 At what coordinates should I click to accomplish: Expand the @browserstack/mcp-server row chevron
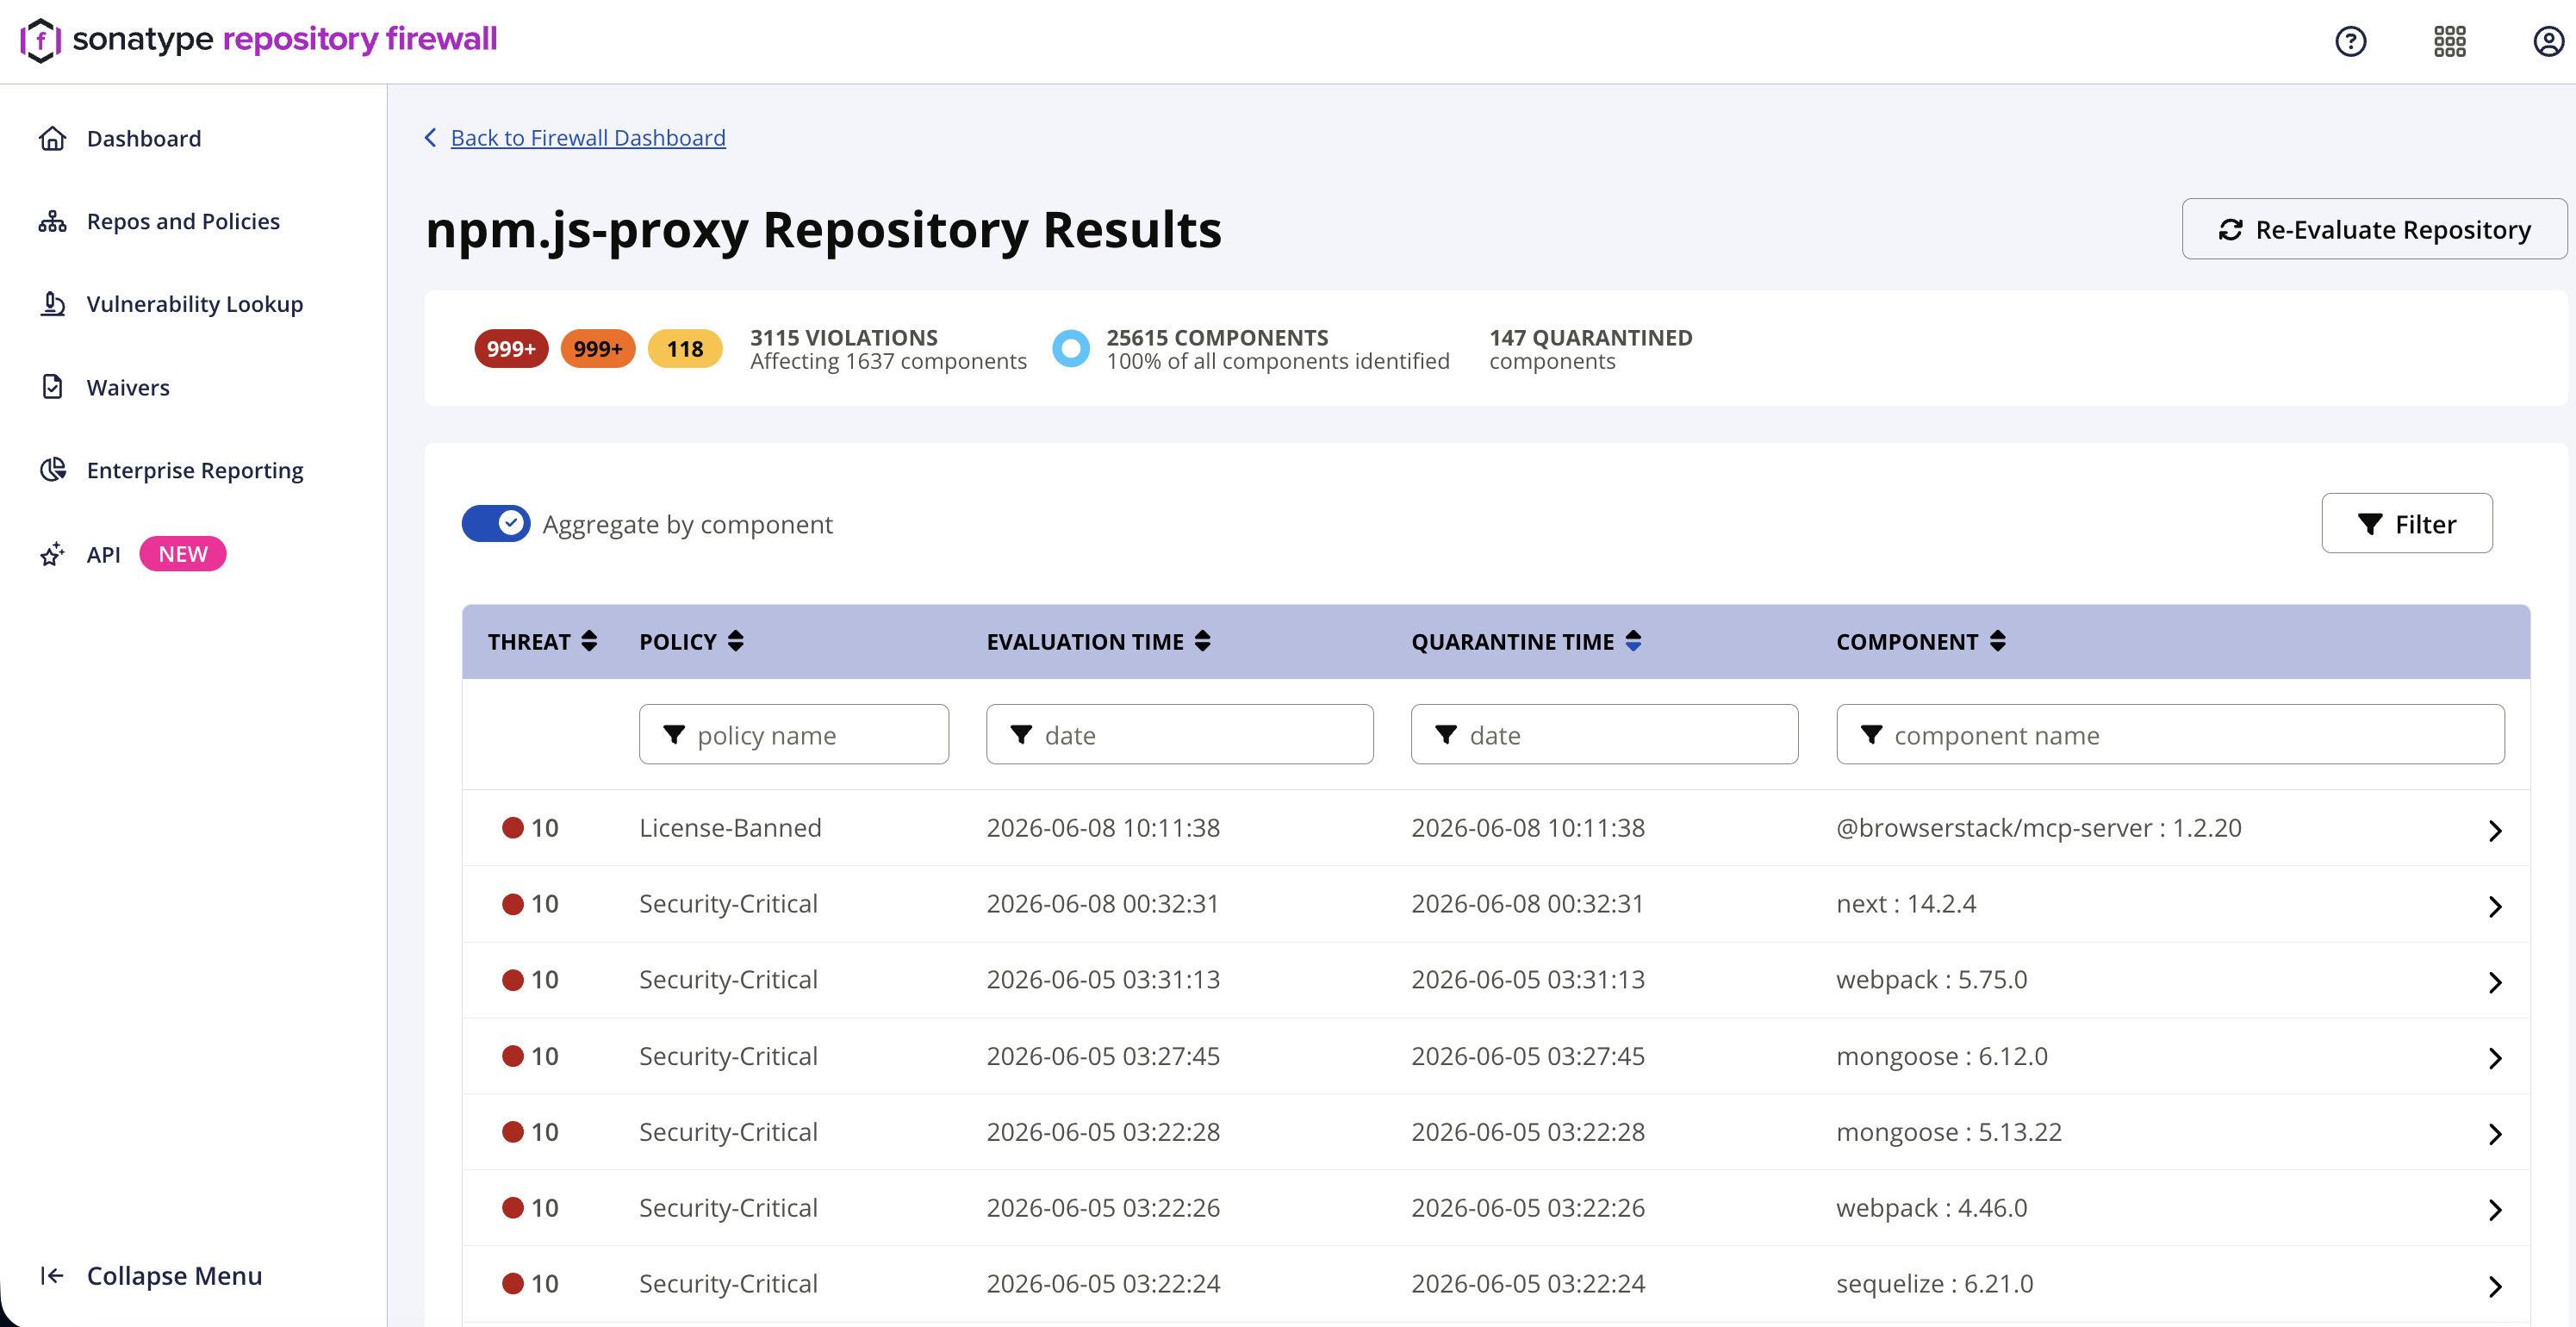coord(2494,830)
